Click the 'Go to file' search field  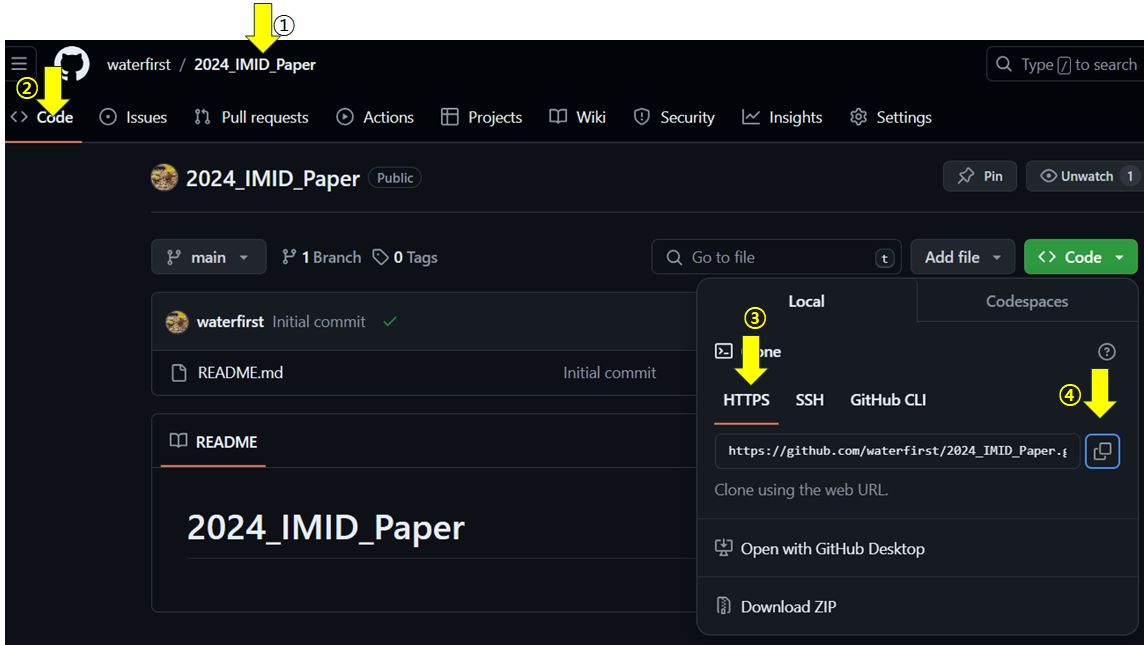point(776,258)
